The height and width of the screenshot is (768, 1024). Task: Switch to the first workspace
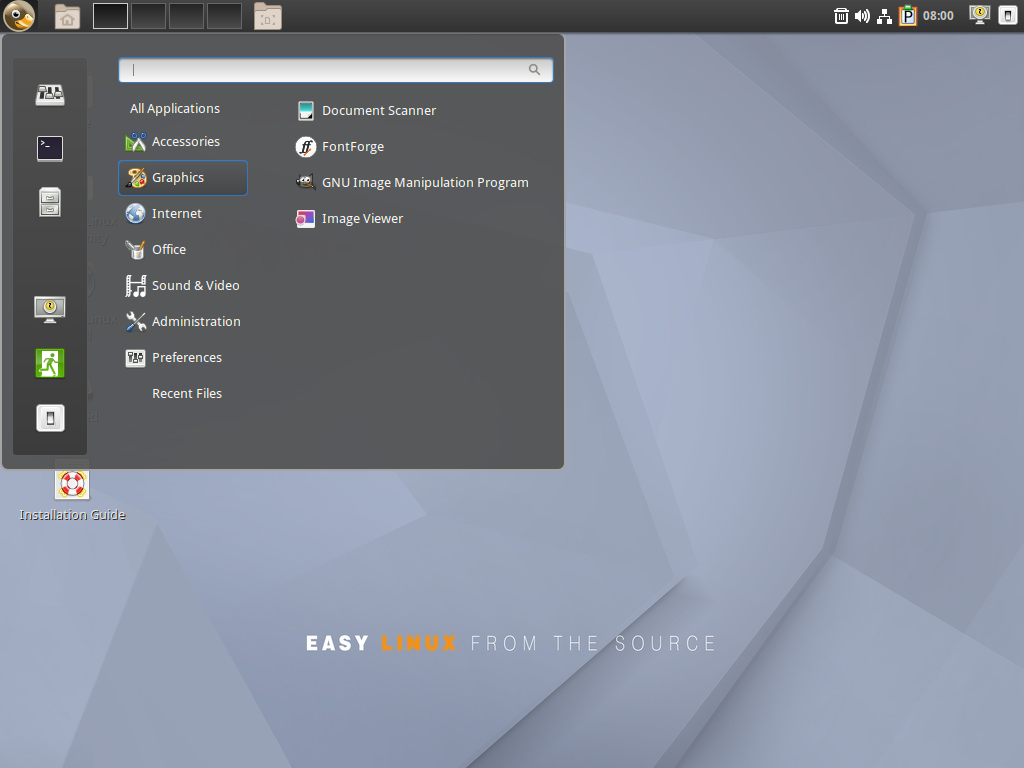[110, 16]
